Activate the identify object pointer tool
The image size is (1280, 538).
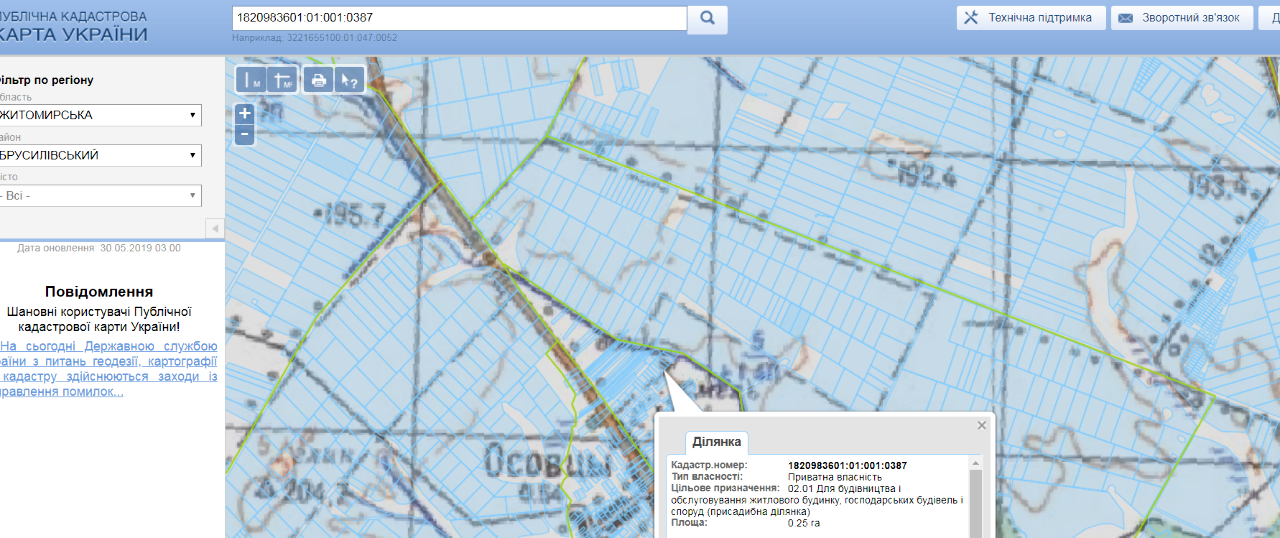[349, 81]
